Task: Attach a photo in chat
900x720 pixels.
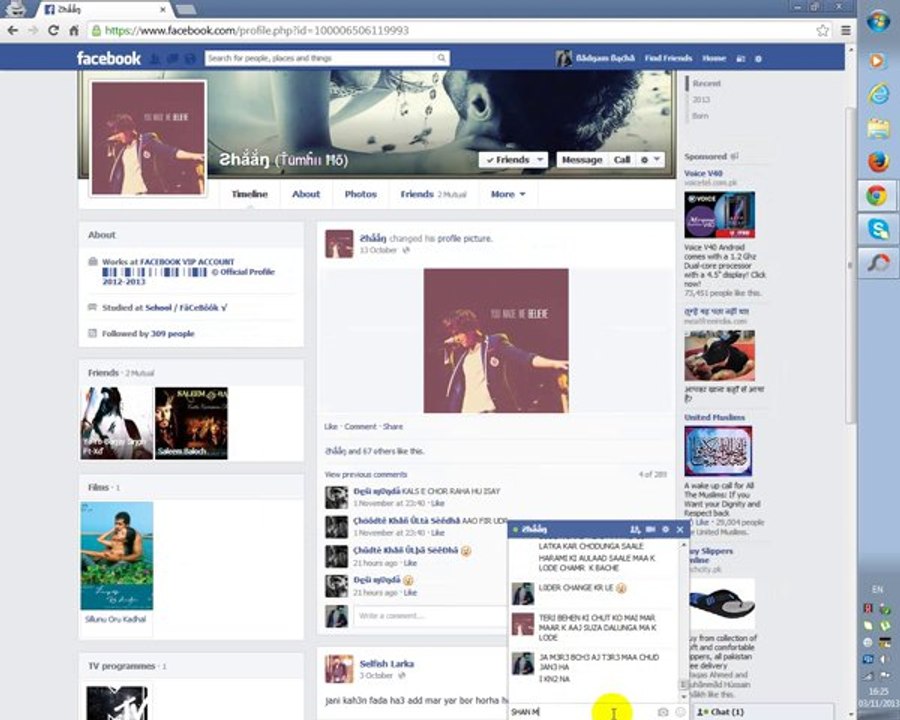Action: [663, 712]
